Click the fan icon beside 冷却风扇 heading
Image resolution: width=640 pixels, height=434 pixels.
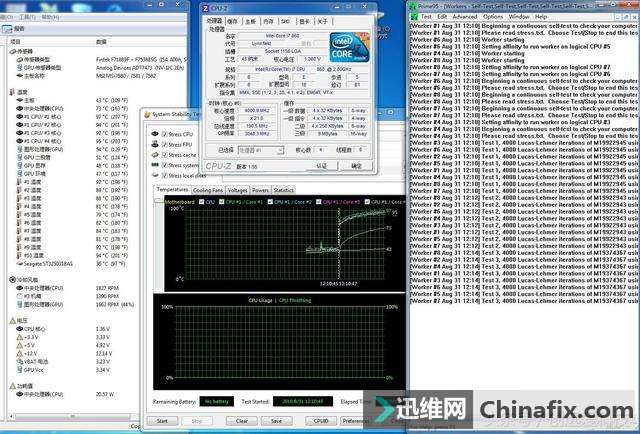[x=13, y=280]
